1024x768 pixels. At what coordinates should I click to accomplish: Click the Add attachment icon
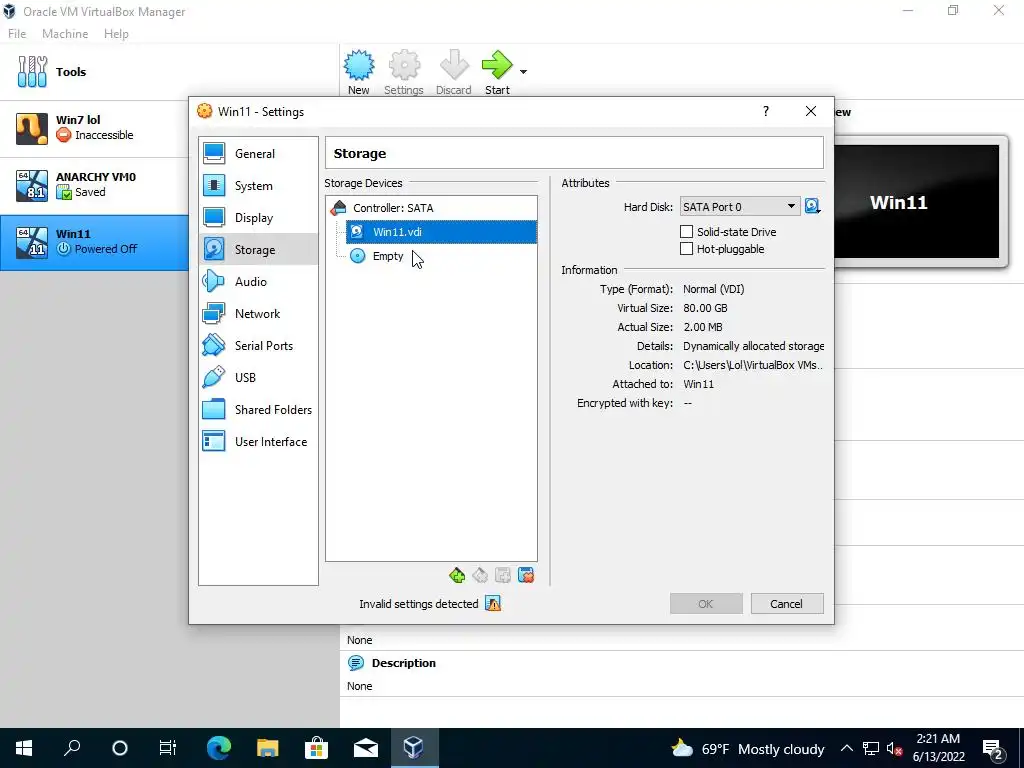click(503, 575)
